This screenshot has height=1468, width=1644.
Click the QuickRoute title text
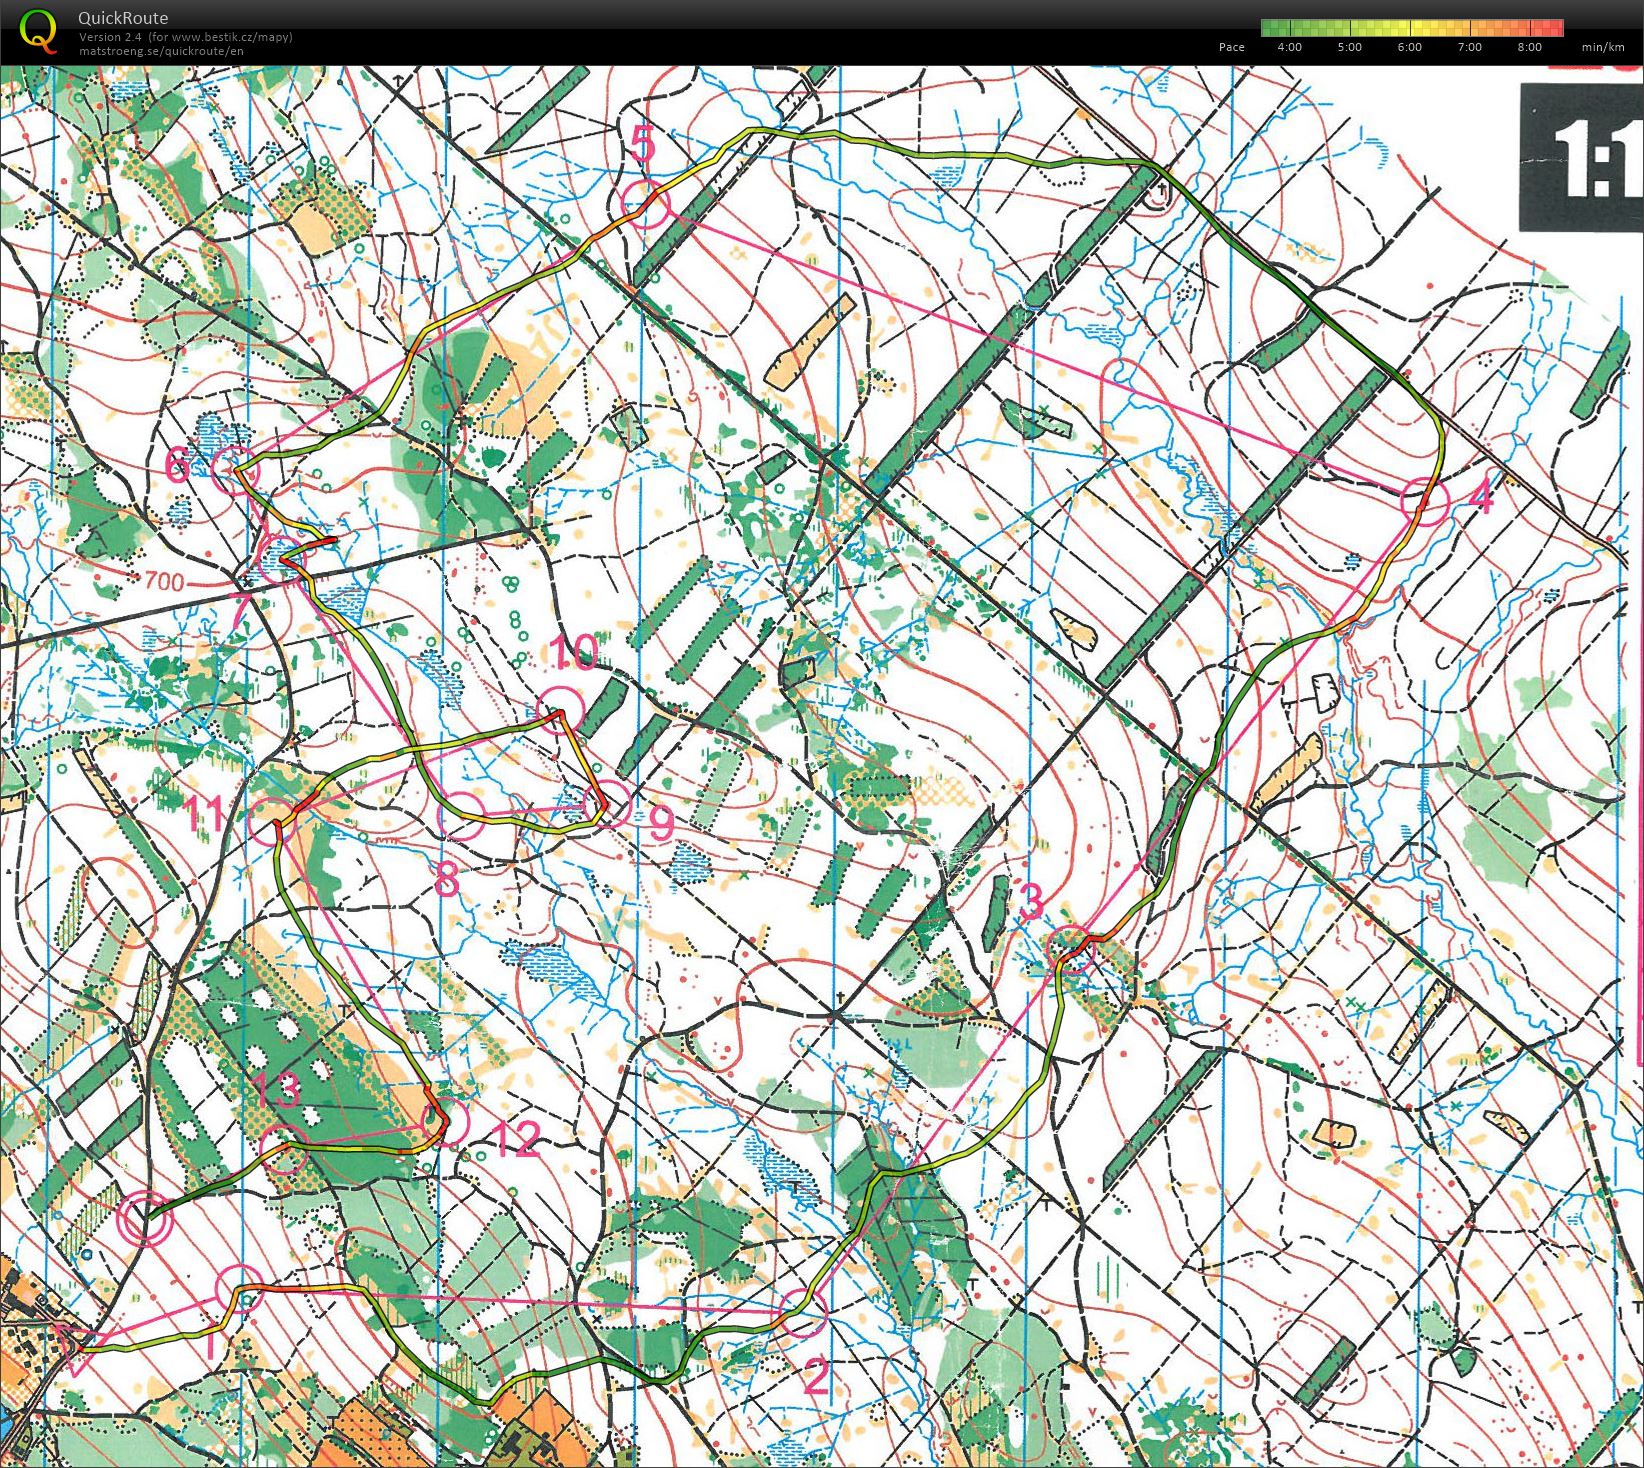pos(123,18)
